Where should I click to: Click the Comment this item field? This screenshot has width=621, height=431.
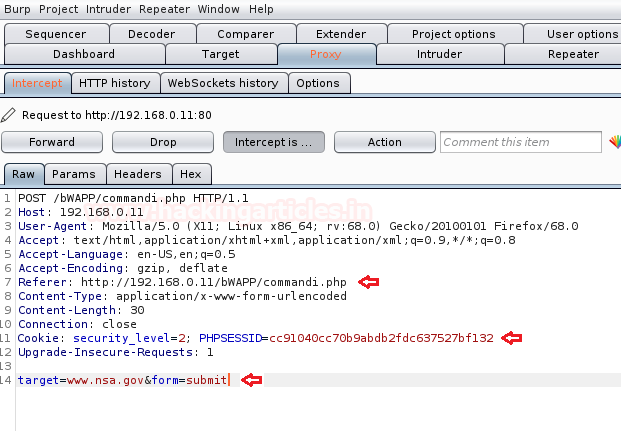tap(521, 142)
